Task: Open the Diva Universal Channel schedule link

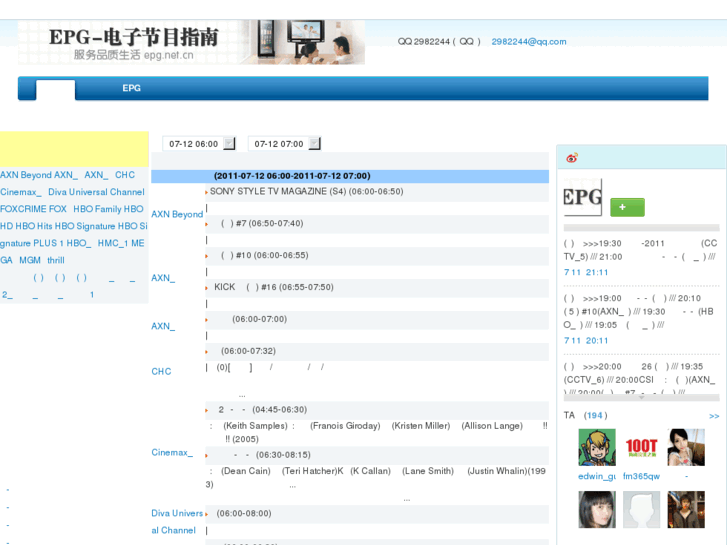Action: click(177, 521)
